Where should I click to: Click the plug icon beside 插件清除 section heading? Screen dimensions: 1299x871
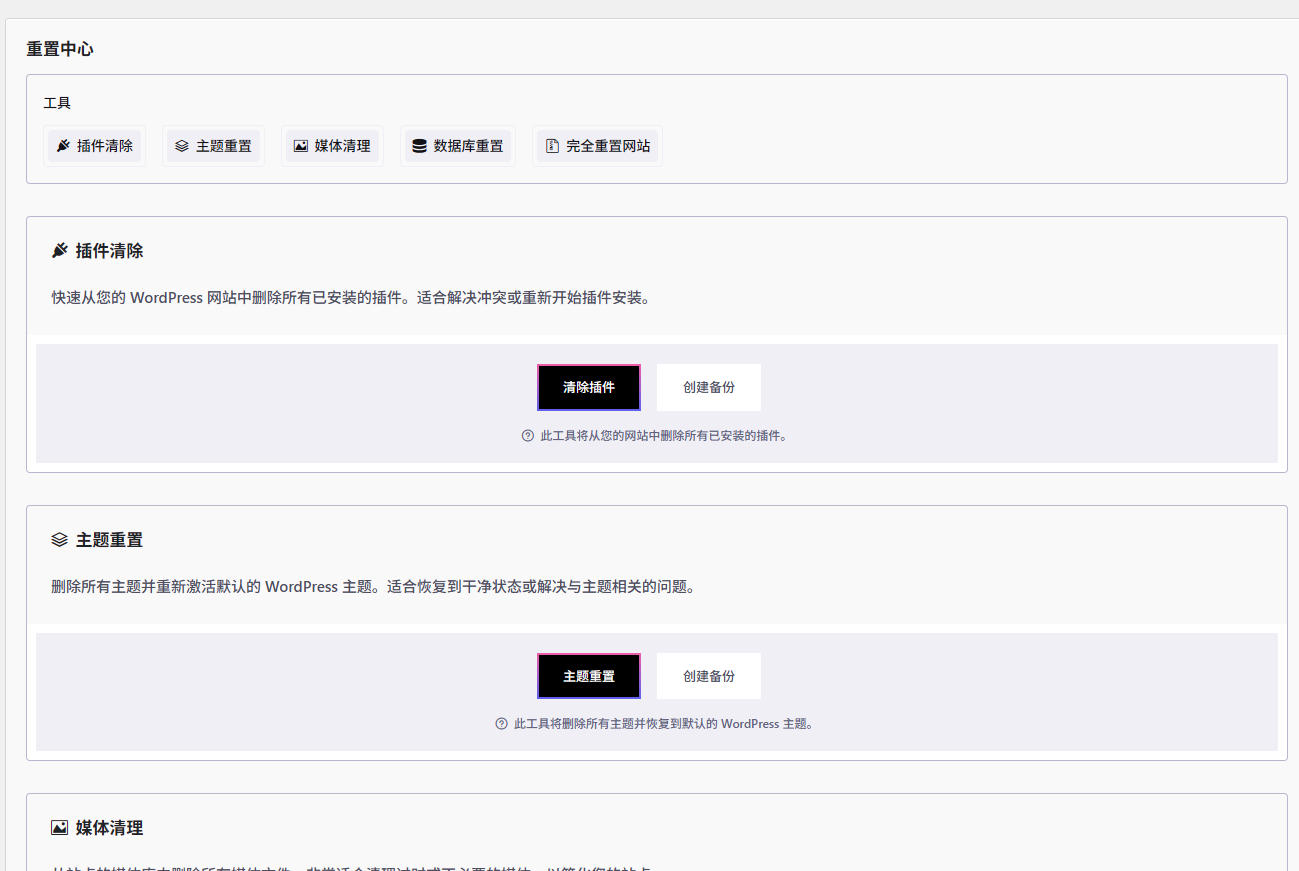pyautogui.click(x=59, y=250)
